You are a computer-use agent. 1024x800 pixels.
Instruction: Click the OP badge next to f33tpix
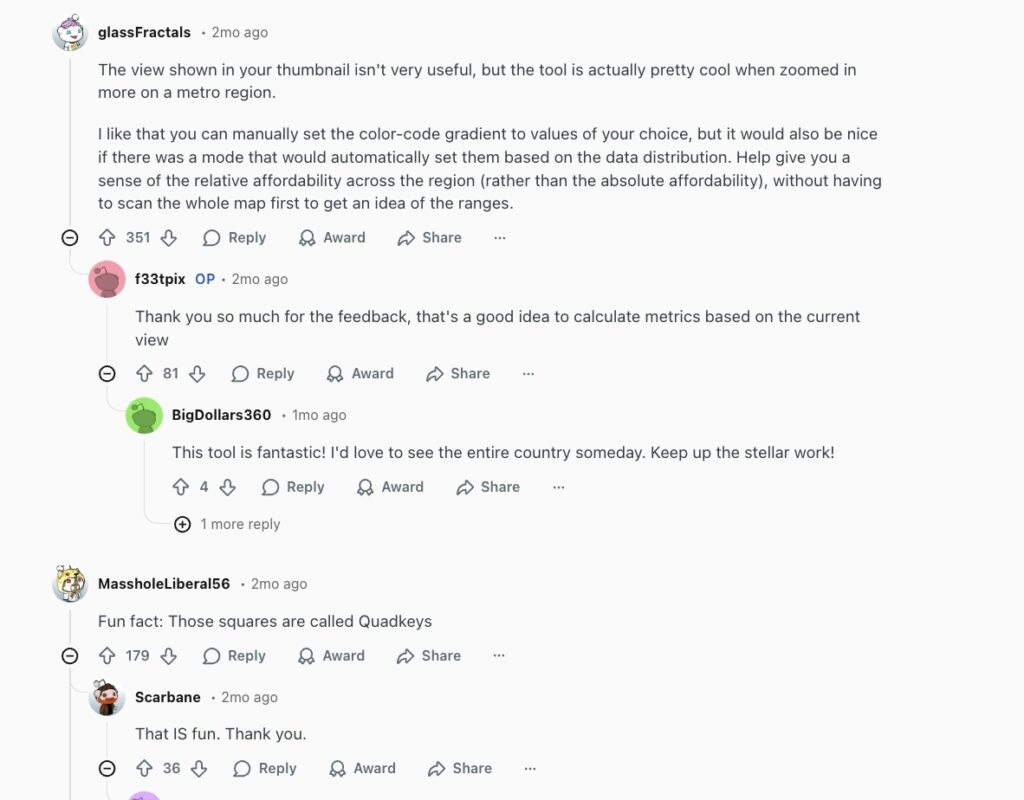coord(204,279)
